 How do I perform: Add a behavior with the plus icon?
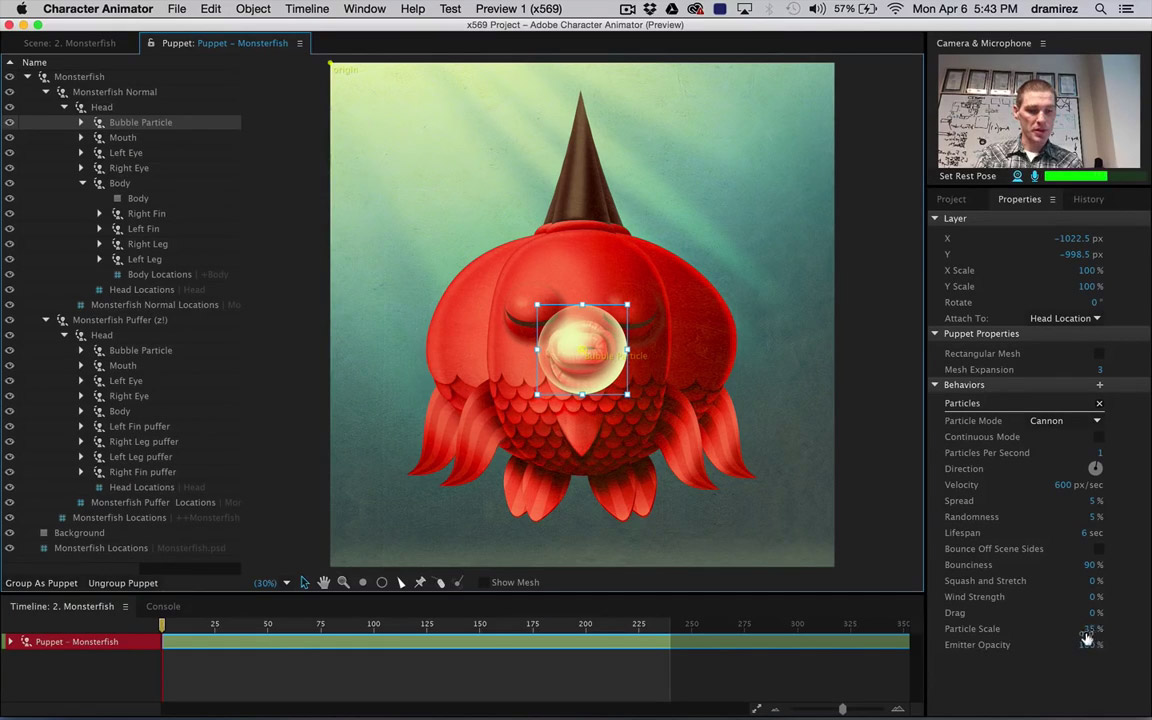click(x=1099, y=385)
